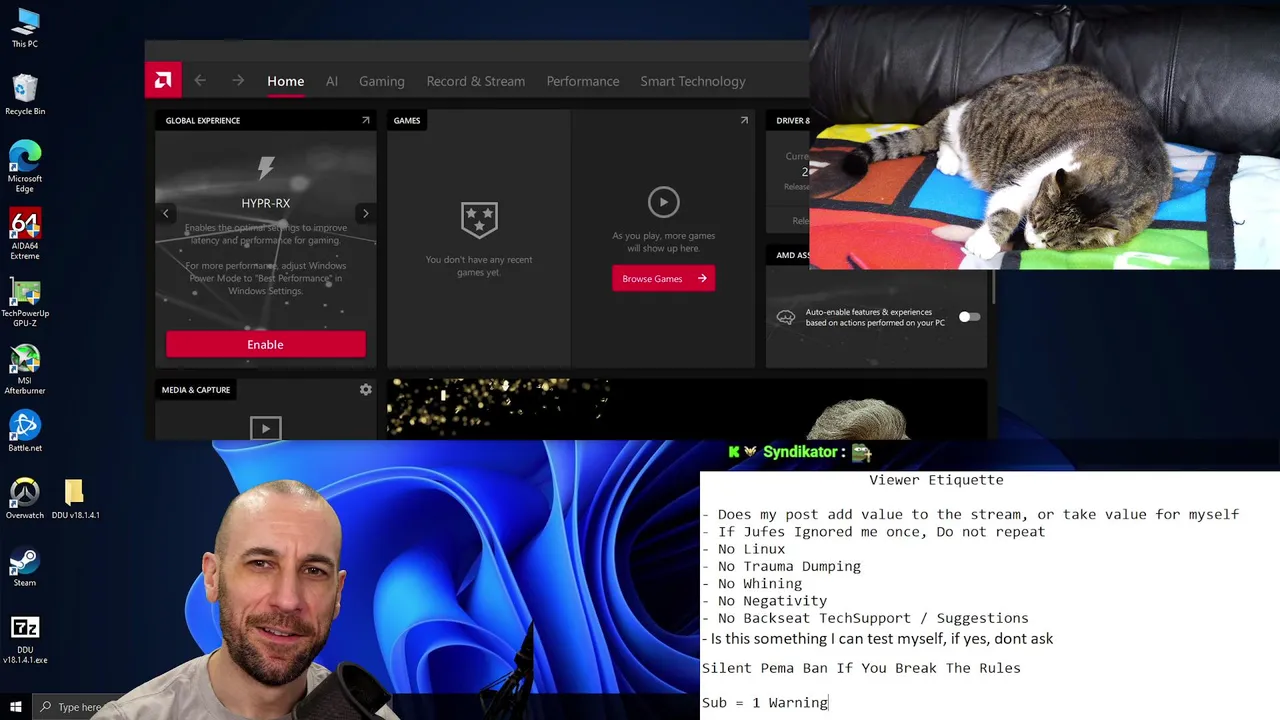Go back with the left arrow
Viewport: 1280px width, 720px height.
coord(200,81)
